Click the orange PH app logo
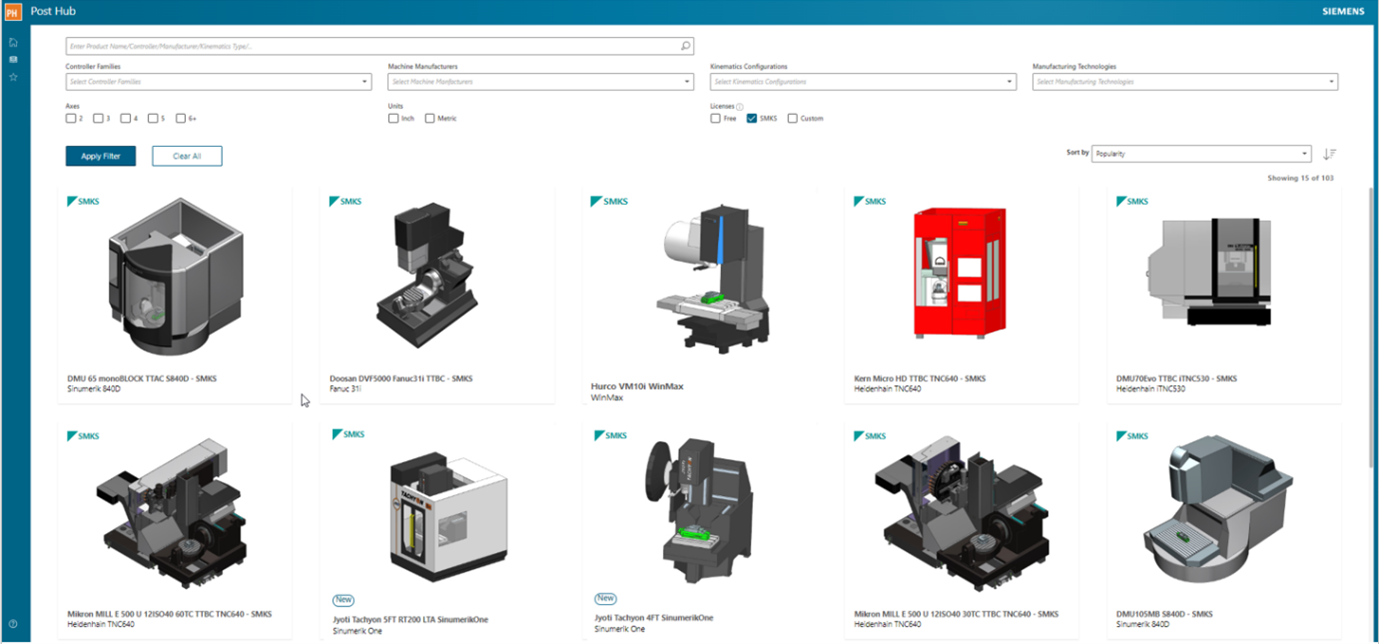 (x=12, y=12)
